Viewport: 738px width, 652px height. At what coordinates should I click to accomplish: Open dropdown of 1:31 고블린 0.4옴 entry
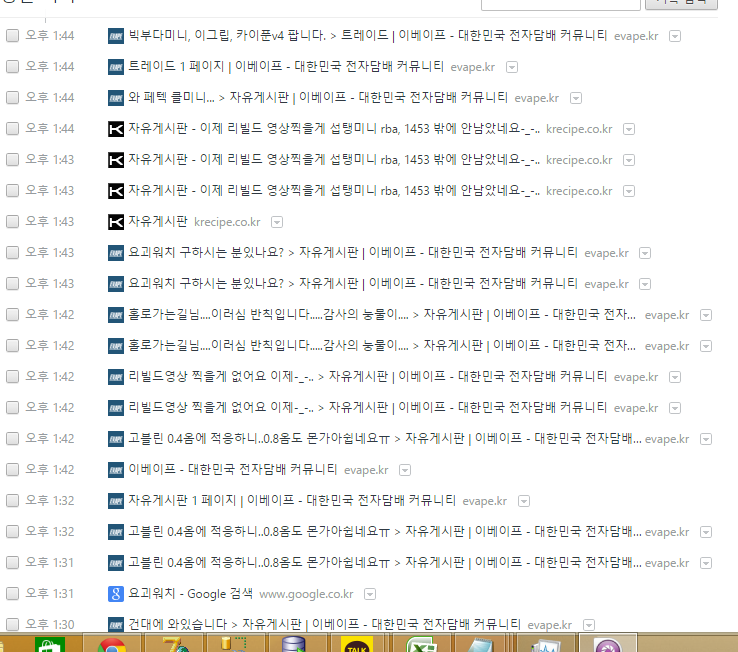click(x=706, y=563)
